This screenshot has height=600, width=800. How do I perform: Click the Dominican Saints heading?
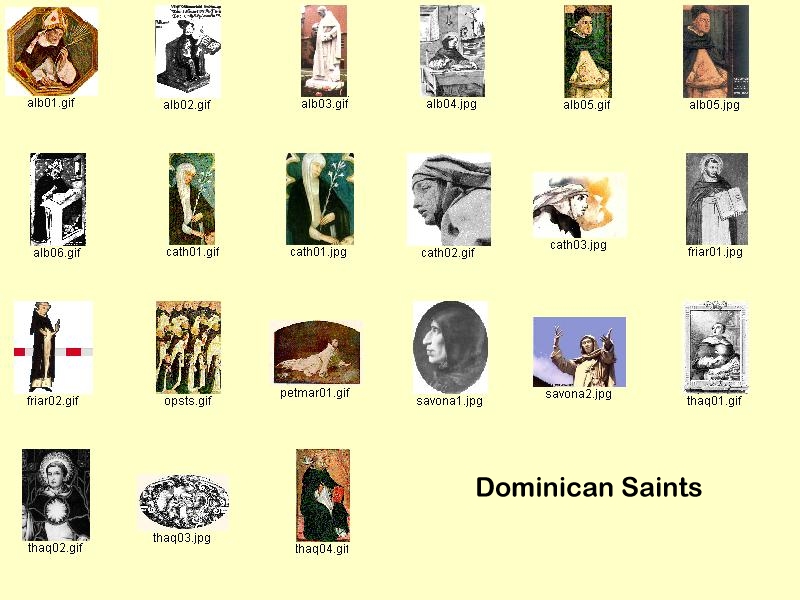tap(589, 487)
